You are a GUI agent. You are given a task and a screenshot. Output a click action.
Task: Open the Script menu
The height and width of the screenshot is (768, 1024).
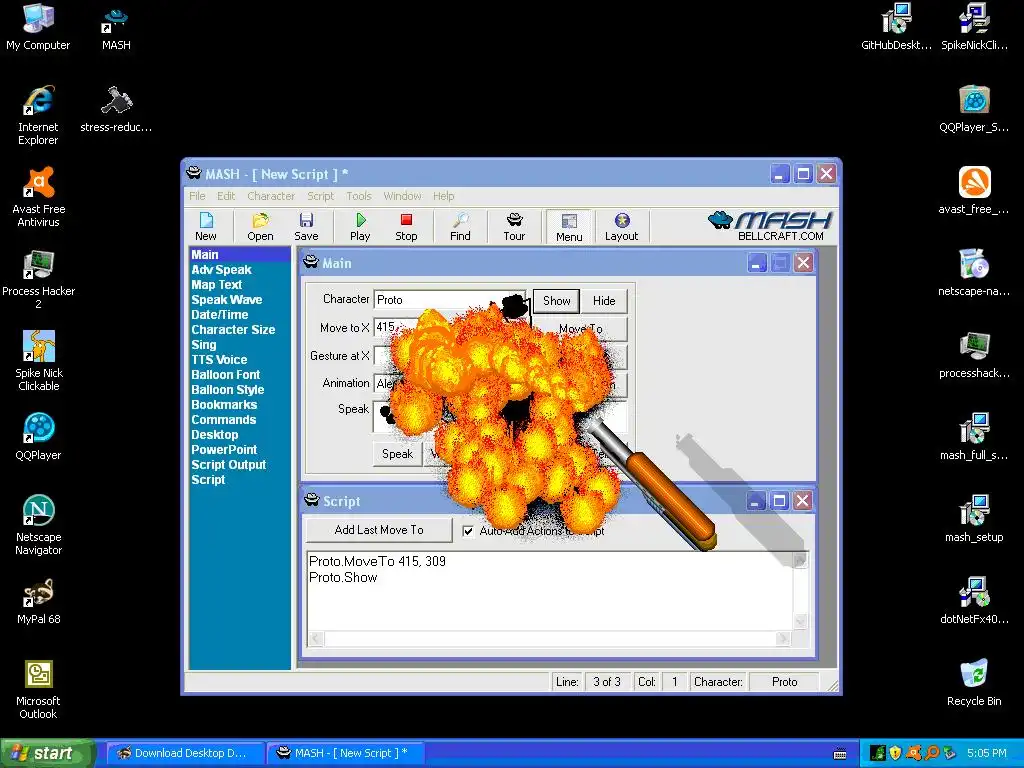(x=321, y=196)
